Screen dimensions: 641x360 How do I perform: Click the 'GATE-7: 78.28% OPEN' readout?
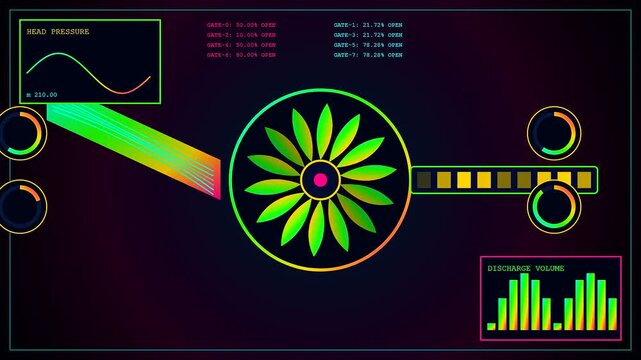point(368,55)
